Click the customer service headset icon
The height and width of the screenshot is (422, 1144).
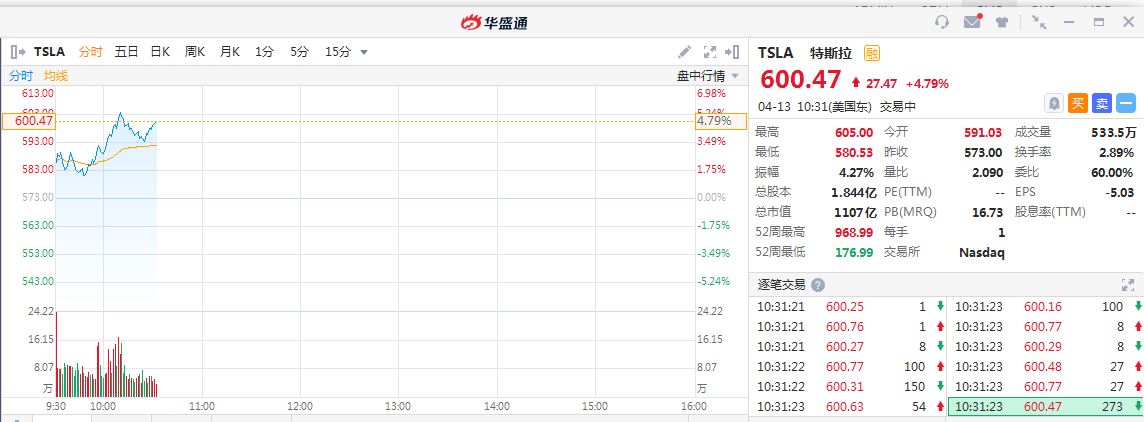(x=941, y=22)
